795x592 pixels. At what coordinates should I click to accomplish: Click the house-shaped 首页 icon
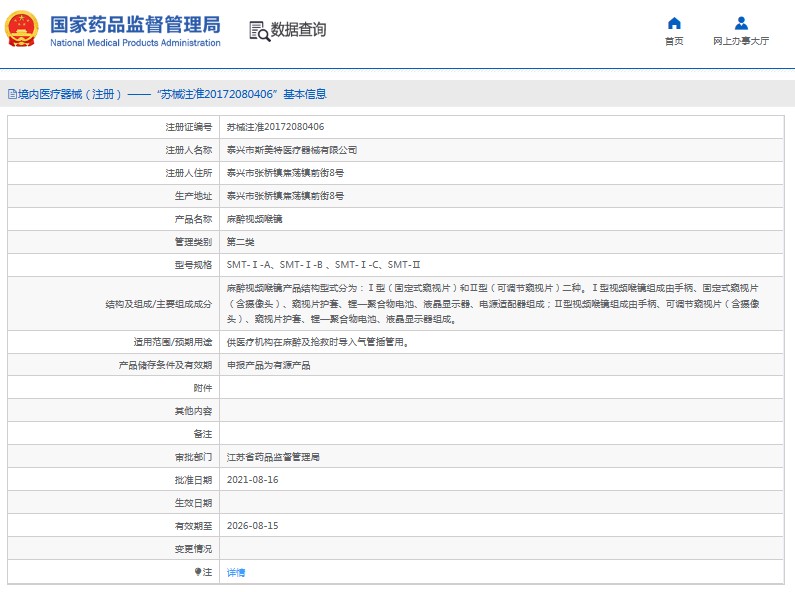pyautogui.click(x=674, y=23)
